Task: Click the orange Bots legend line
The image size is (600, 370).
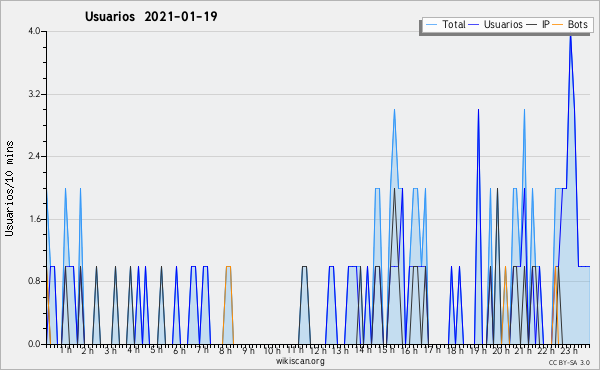Action: [558, 25]
